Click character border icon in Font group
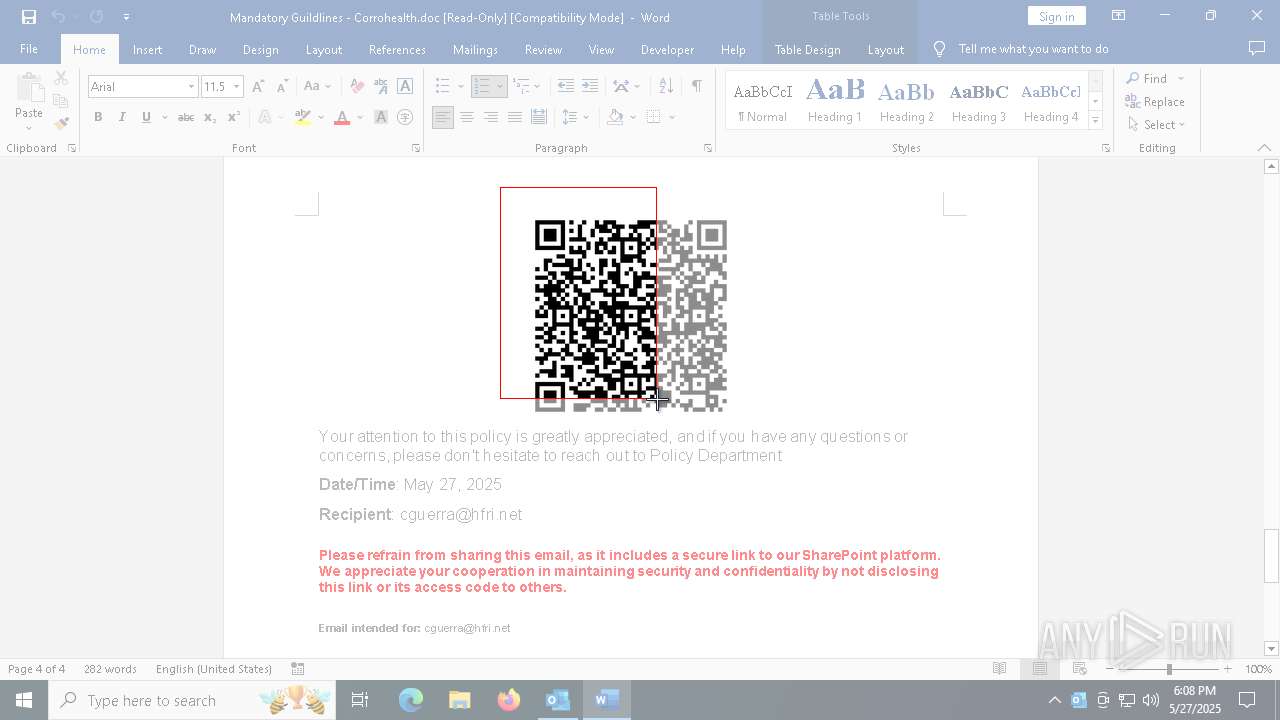The height and width of the screenshot is (720, 1280). coord(405,87)
